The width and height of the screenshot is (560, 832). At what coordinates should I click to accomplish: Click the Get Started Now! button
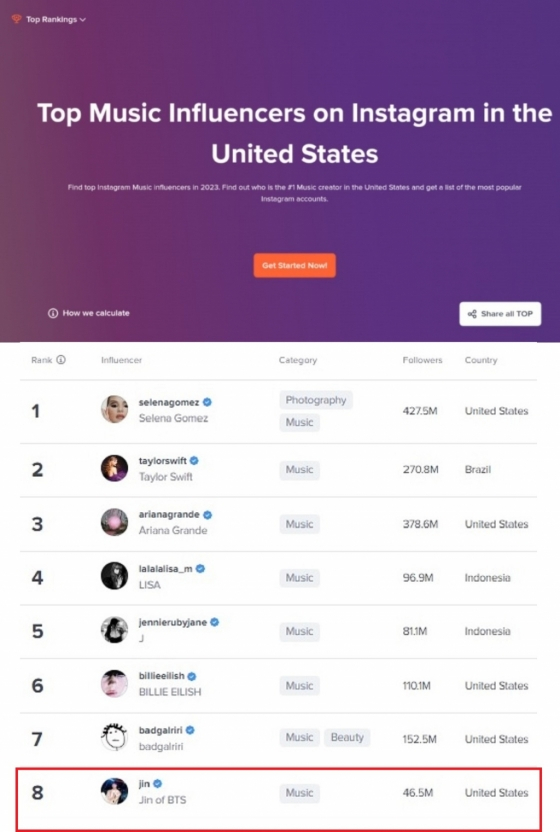295,265
